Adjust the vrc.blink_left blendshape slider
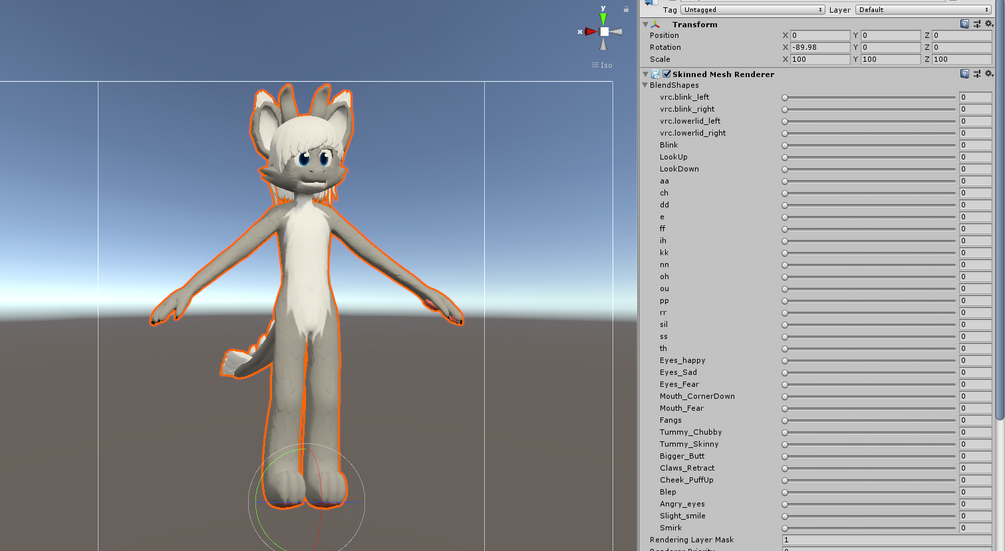The height and width of the screenshot is (551, 1005). pos(868,97)
